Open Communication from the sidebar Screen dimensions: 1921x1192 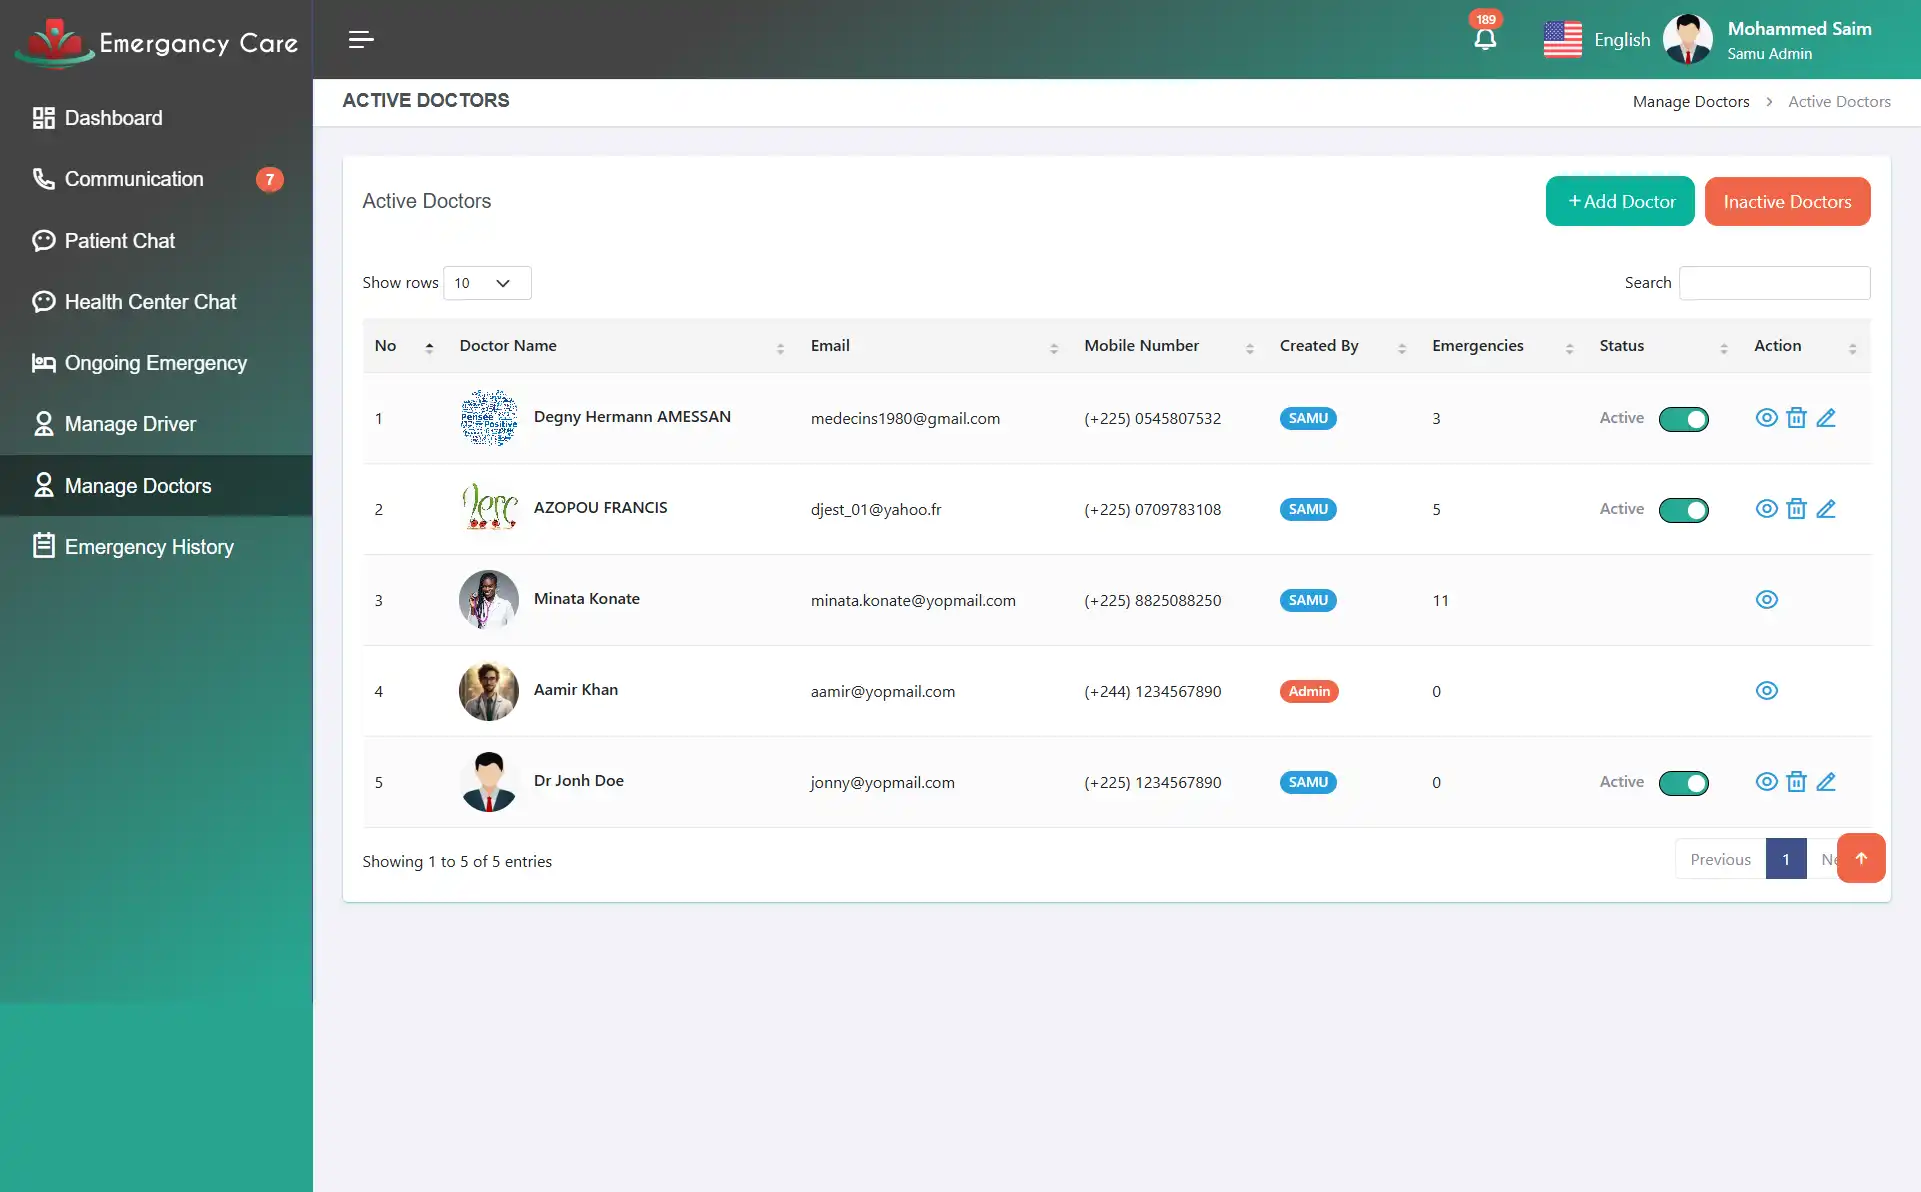pos(134,179)
